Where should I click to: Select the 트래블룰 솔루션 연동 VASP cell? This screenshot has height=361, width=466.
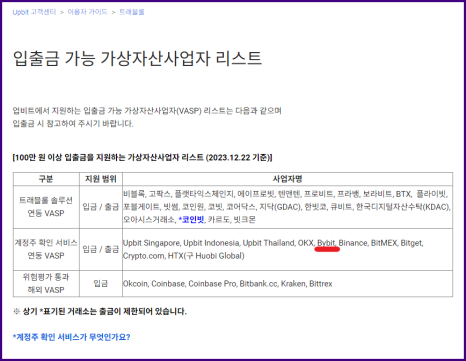tap(46, 207)
